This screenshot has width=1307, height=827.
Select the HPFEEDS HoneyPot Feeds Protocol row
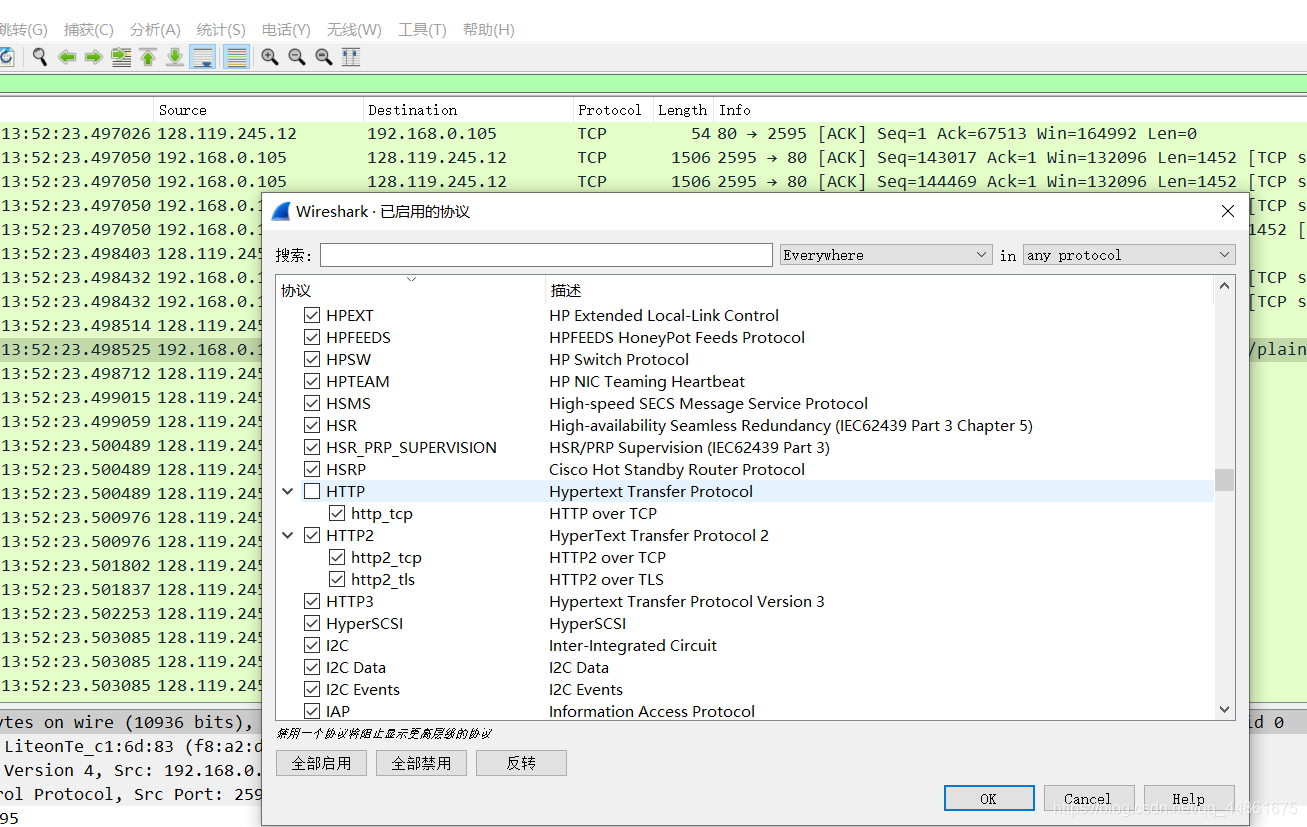coord(745,337)
